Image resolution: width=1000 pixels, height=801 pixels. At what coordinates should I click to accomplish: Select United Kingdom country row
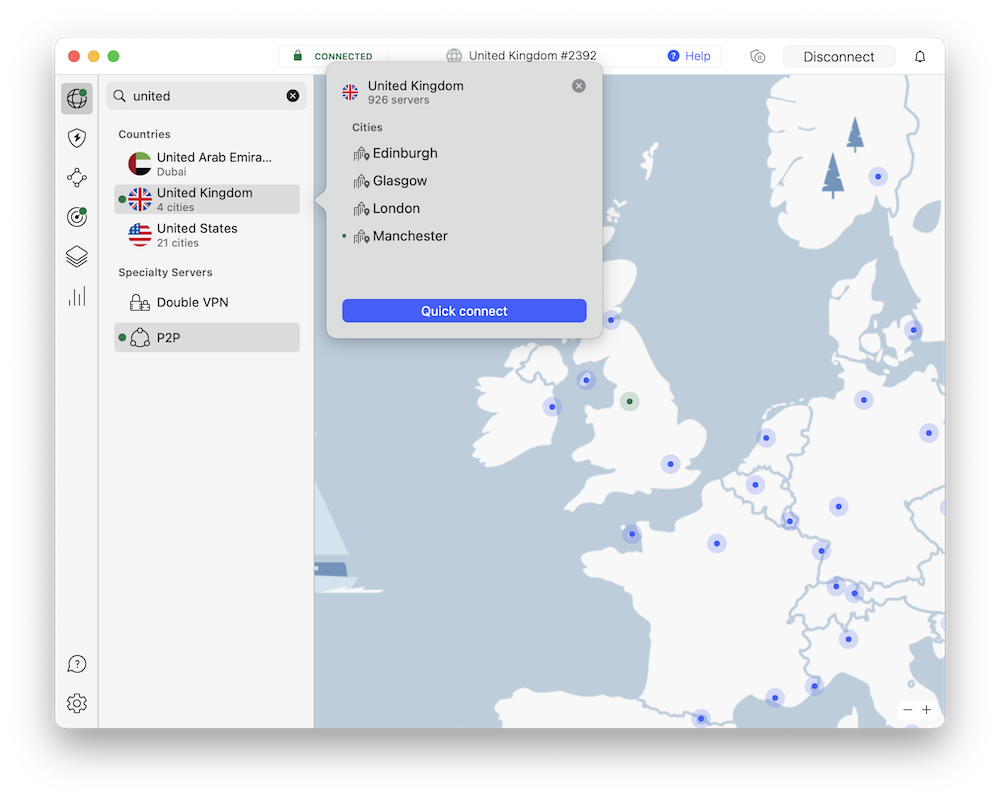207,199
